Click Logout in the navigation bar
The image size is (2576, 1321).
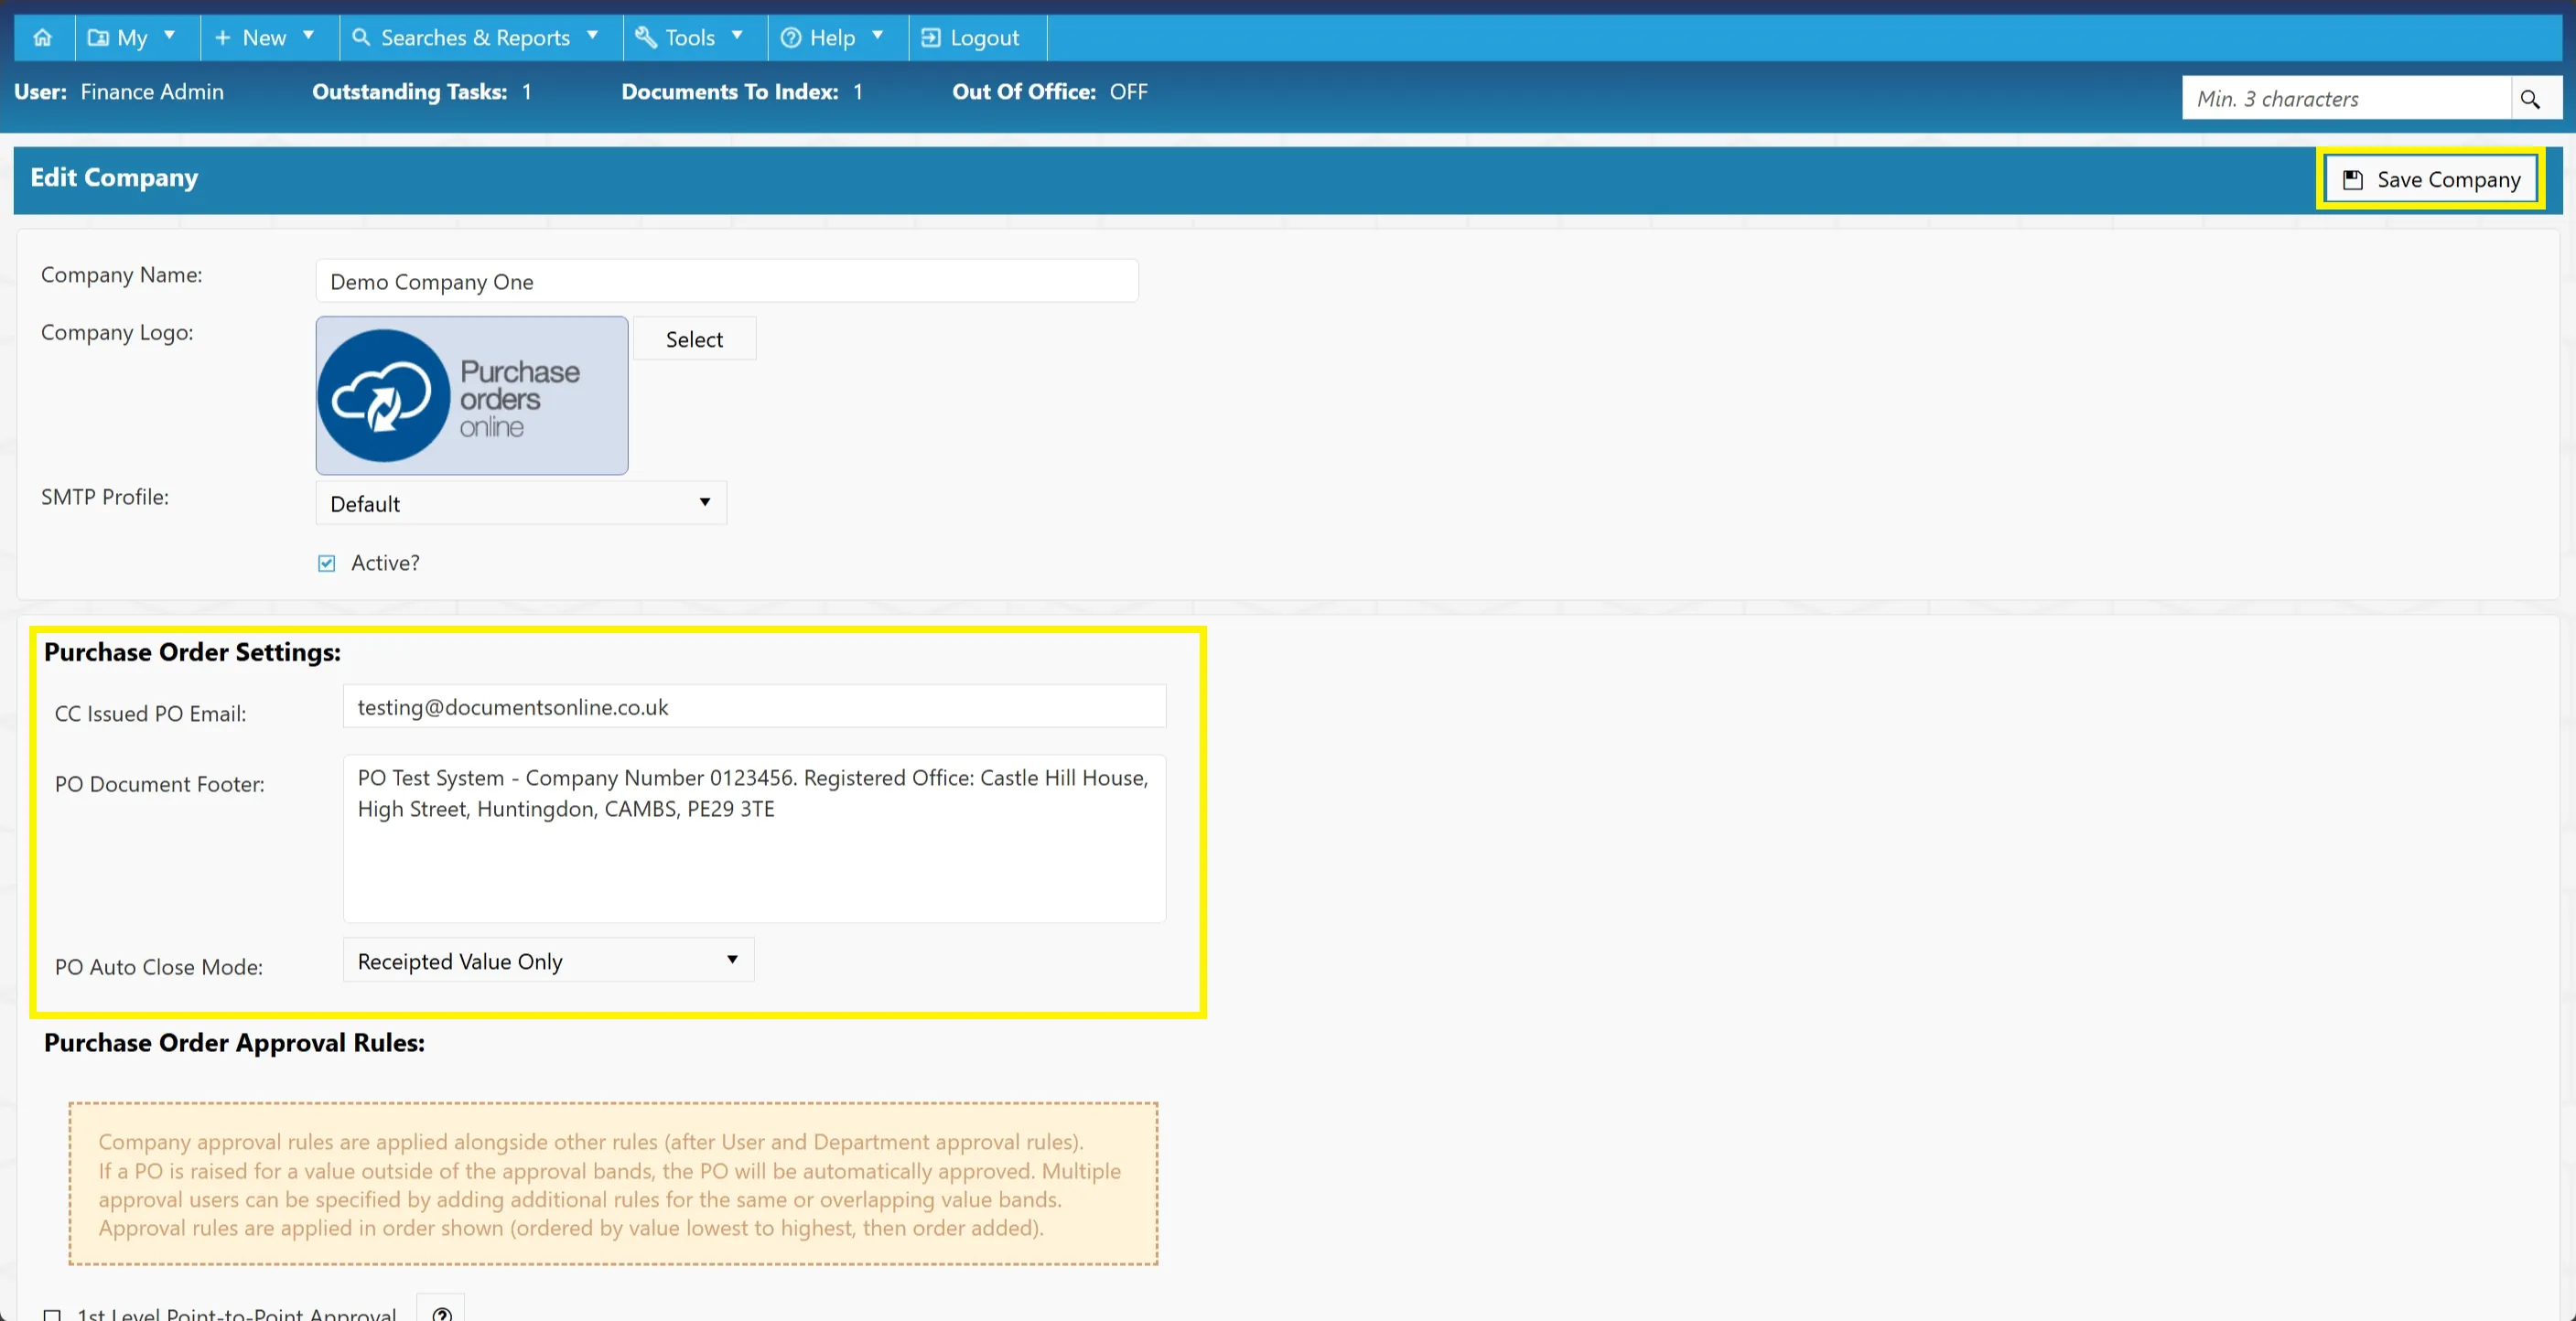pos(977,38)
